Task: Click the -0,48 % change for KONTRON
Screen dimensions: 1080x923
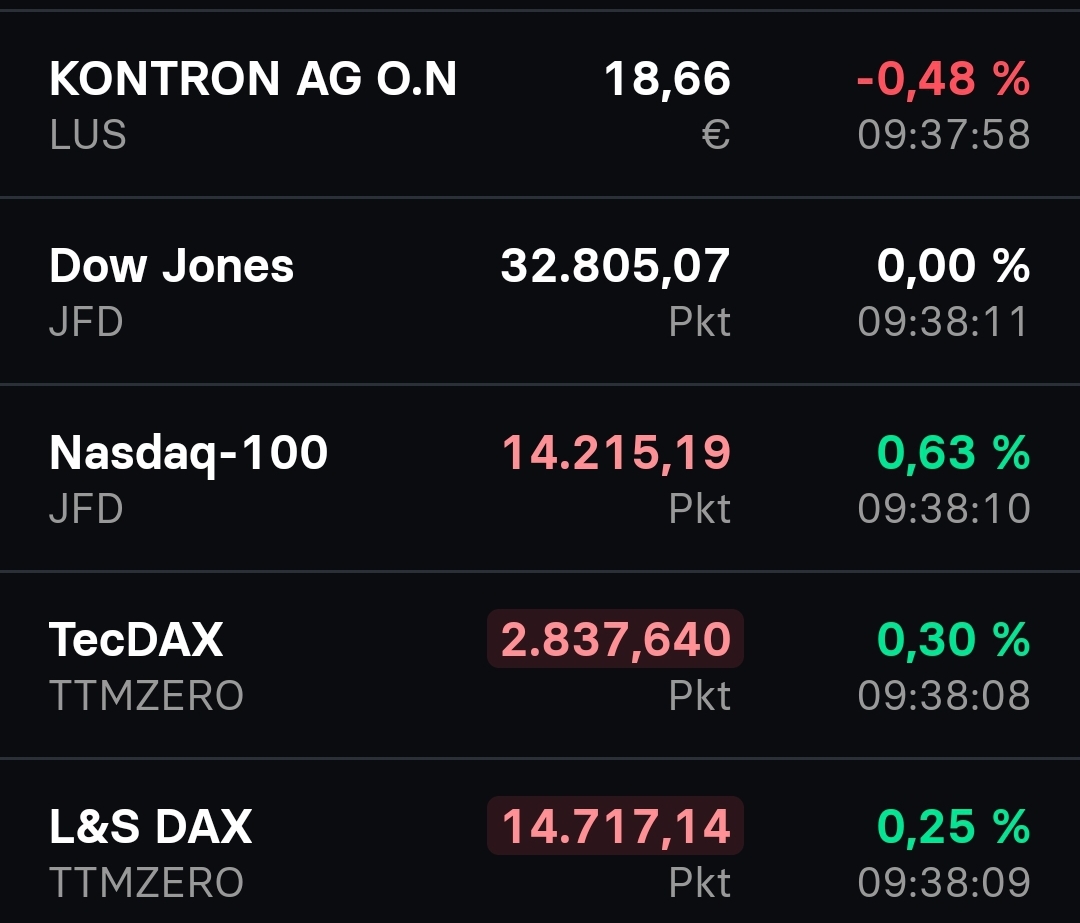Action: pos(943,79)
